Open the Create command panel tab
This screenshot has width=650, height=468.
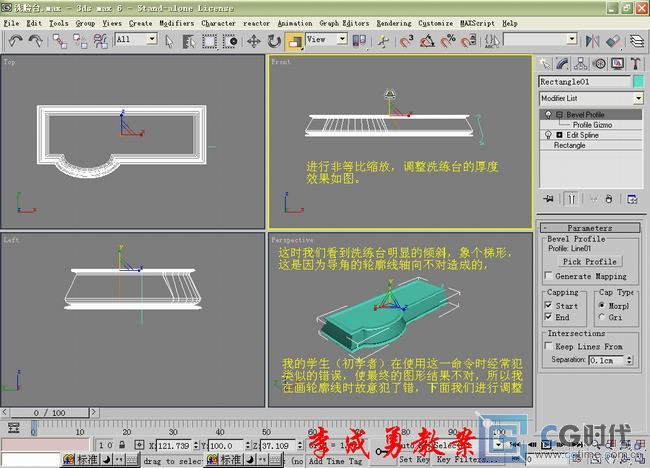[x=545, y=63]
